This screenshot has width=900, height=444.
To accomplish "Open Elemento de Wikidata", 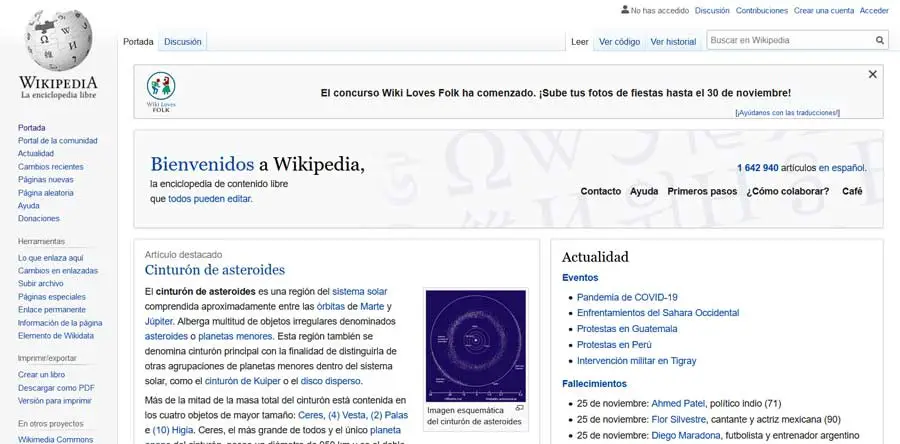I will (x=56, y=336).
